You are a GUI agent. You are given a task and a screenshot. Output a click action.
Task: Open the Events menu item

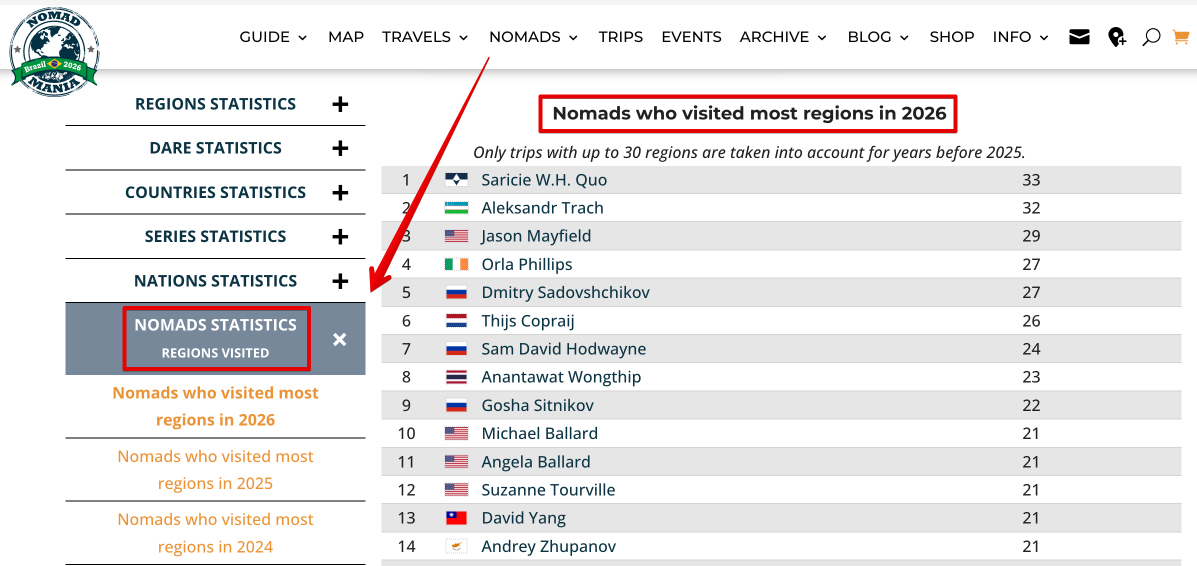pos(691,37)
